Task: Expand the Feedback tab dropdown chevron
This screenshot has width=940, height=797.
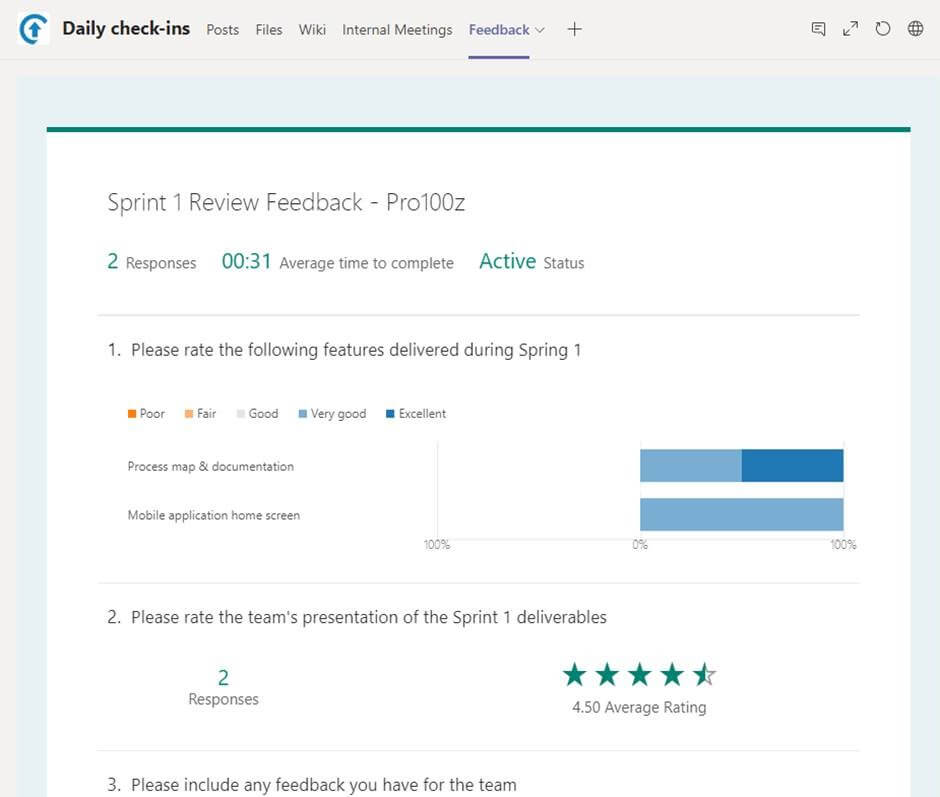Action: (540, 29)
